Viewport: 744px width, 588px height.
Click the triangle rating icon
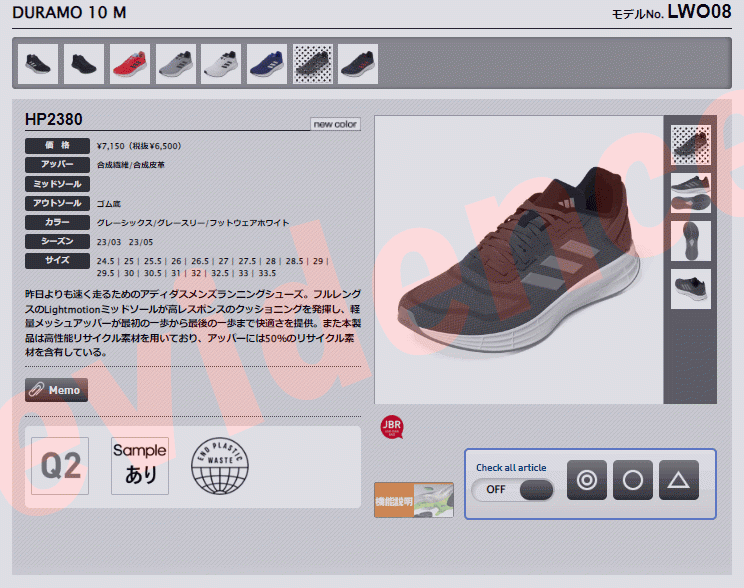679,481
